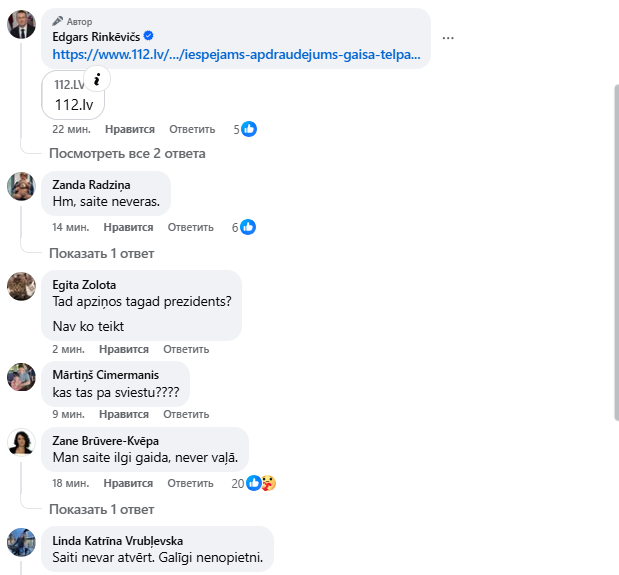Viewport: 619px width, 575px height.
Task: Click Mārtiņš Cimermanis profile picture
Action: 22,377
